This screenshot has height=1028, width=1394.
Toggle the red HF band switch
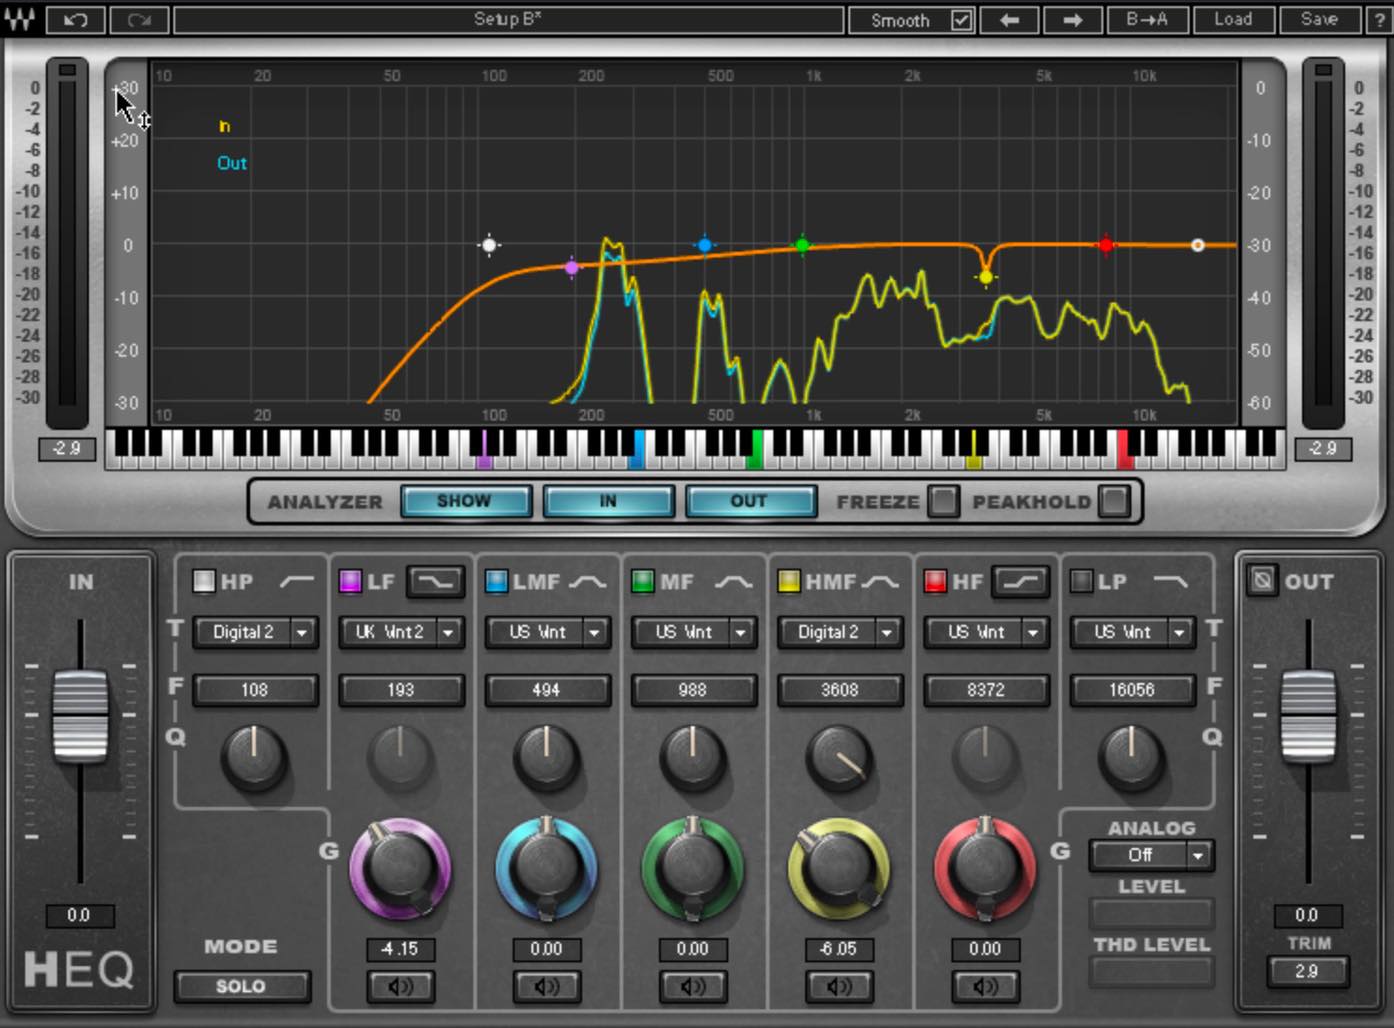tap(935, 581)
